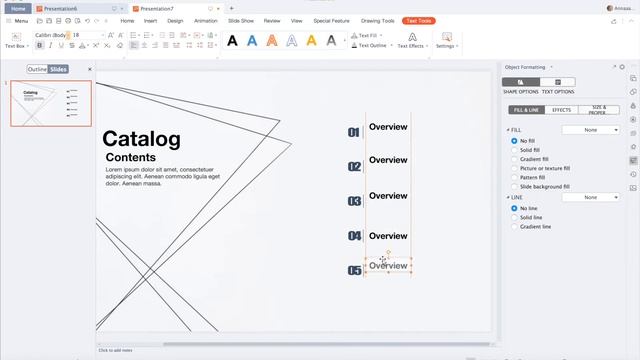640x360 pixels.
Task: Open the SIZE & PROPERTIES section tab
Action: tap(599, 110)
